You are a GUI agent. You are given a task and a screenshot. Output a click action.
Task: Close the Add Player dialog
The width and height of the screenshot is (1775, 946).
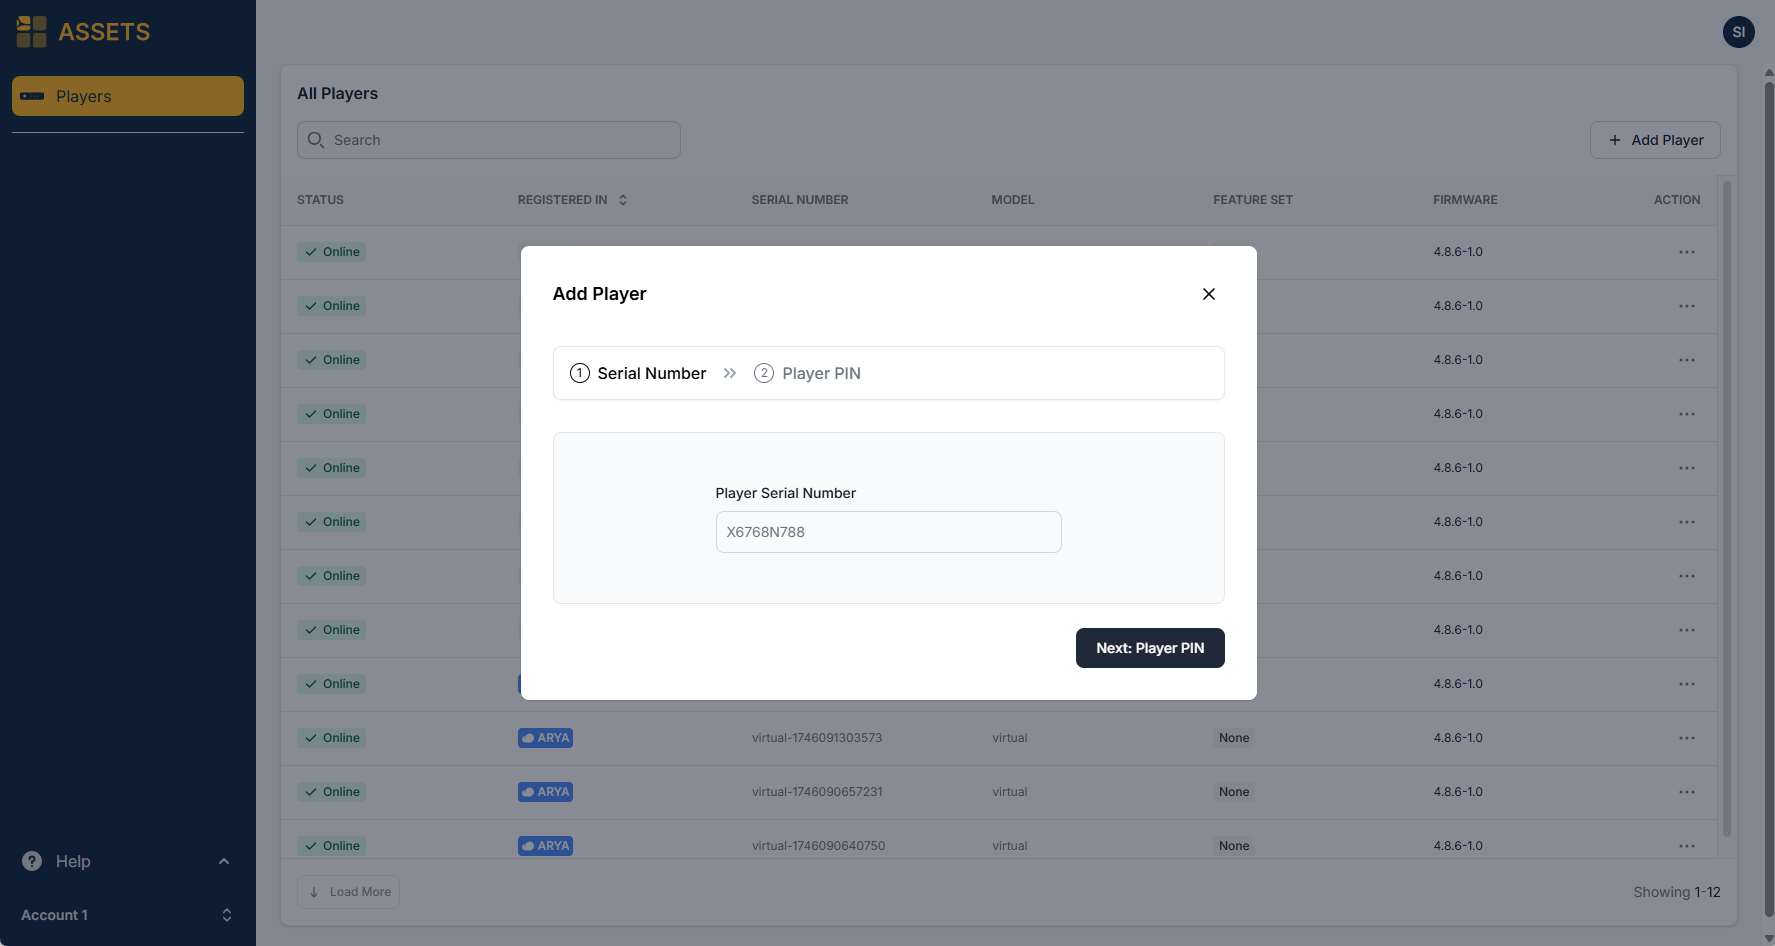(1208, 294)
